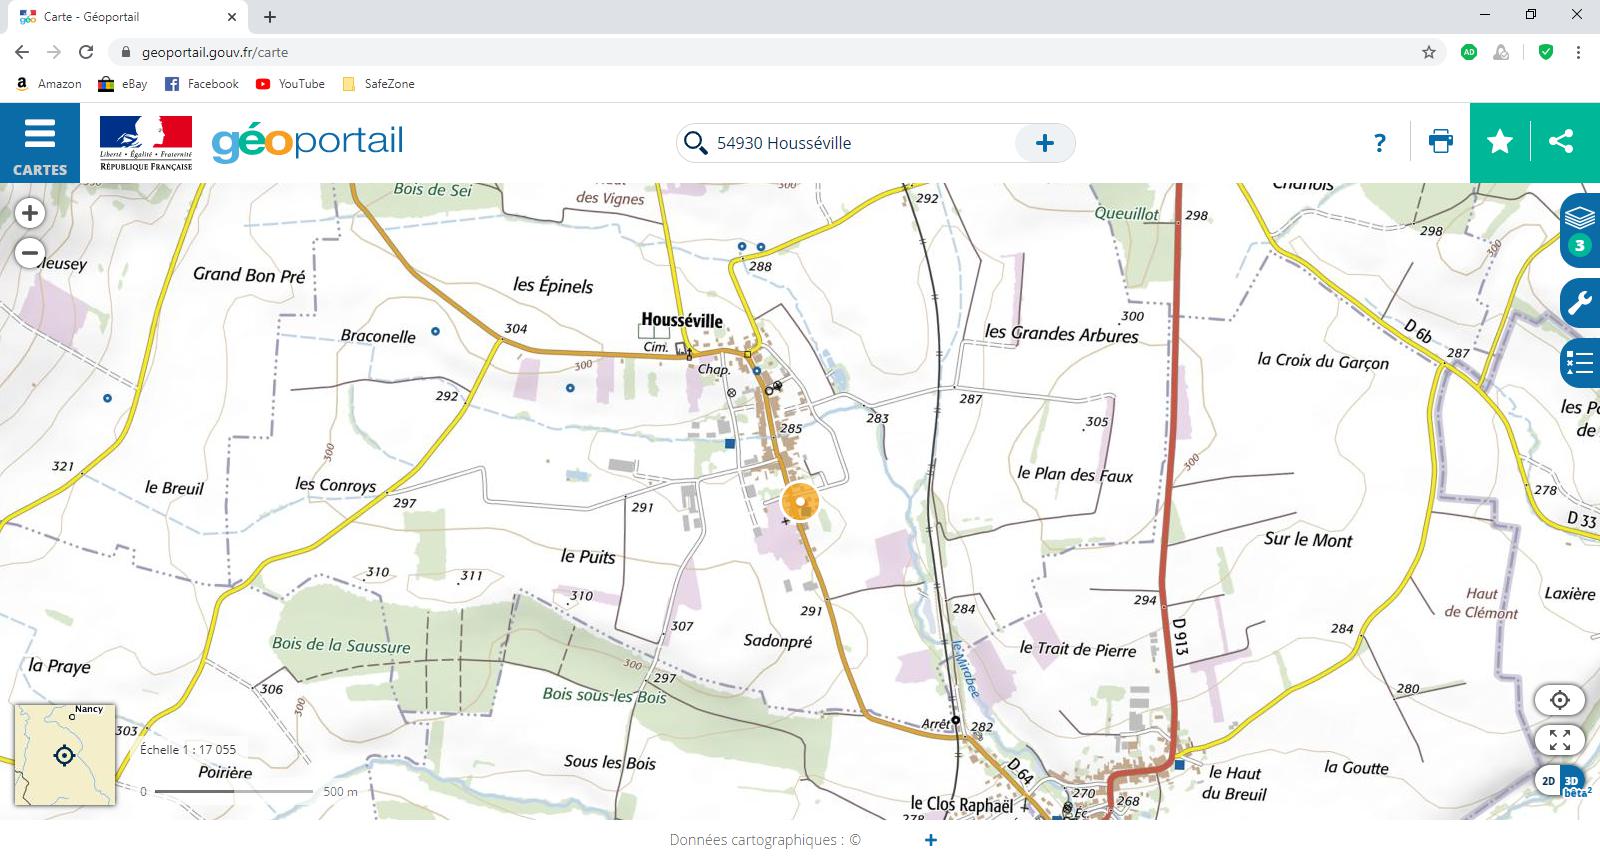Click the D 913 road label

pyautogui.click(x=1181, y=637)
